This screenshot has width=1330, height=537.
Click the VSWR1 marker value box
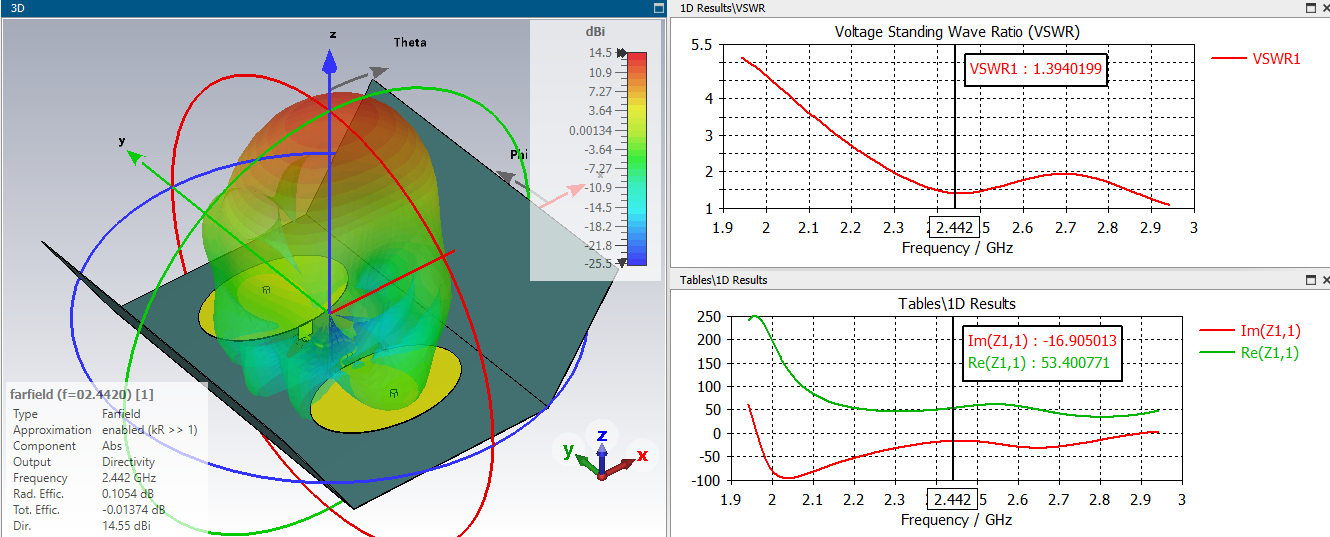1036,70
